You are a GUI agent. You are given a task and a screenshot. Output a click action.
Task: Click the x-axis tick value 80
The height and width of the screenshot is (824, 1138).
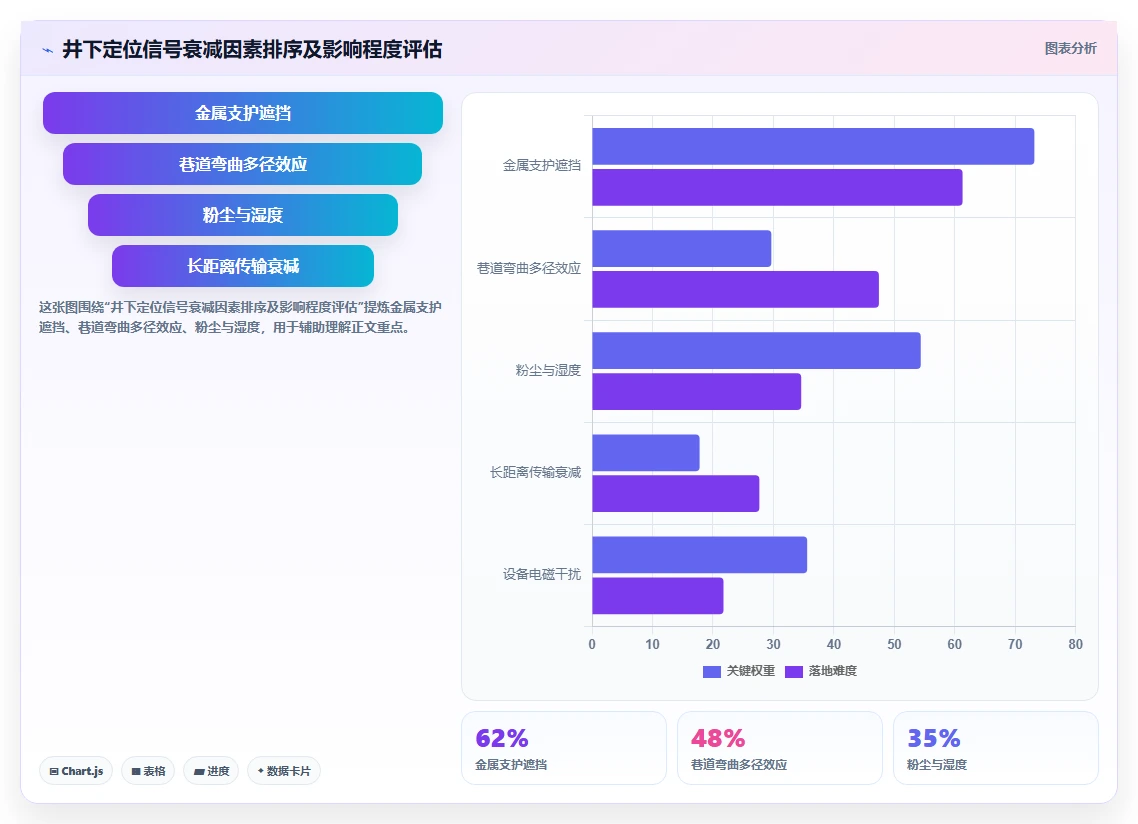pos(1076,645)
